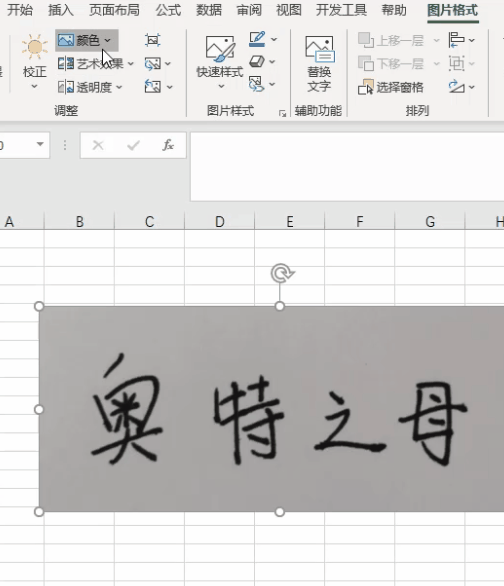The width and height of the screenshot is (504, 586).
Task: Open the 快速样式 quick styles gallery
Action: click(x=220, y=62)
